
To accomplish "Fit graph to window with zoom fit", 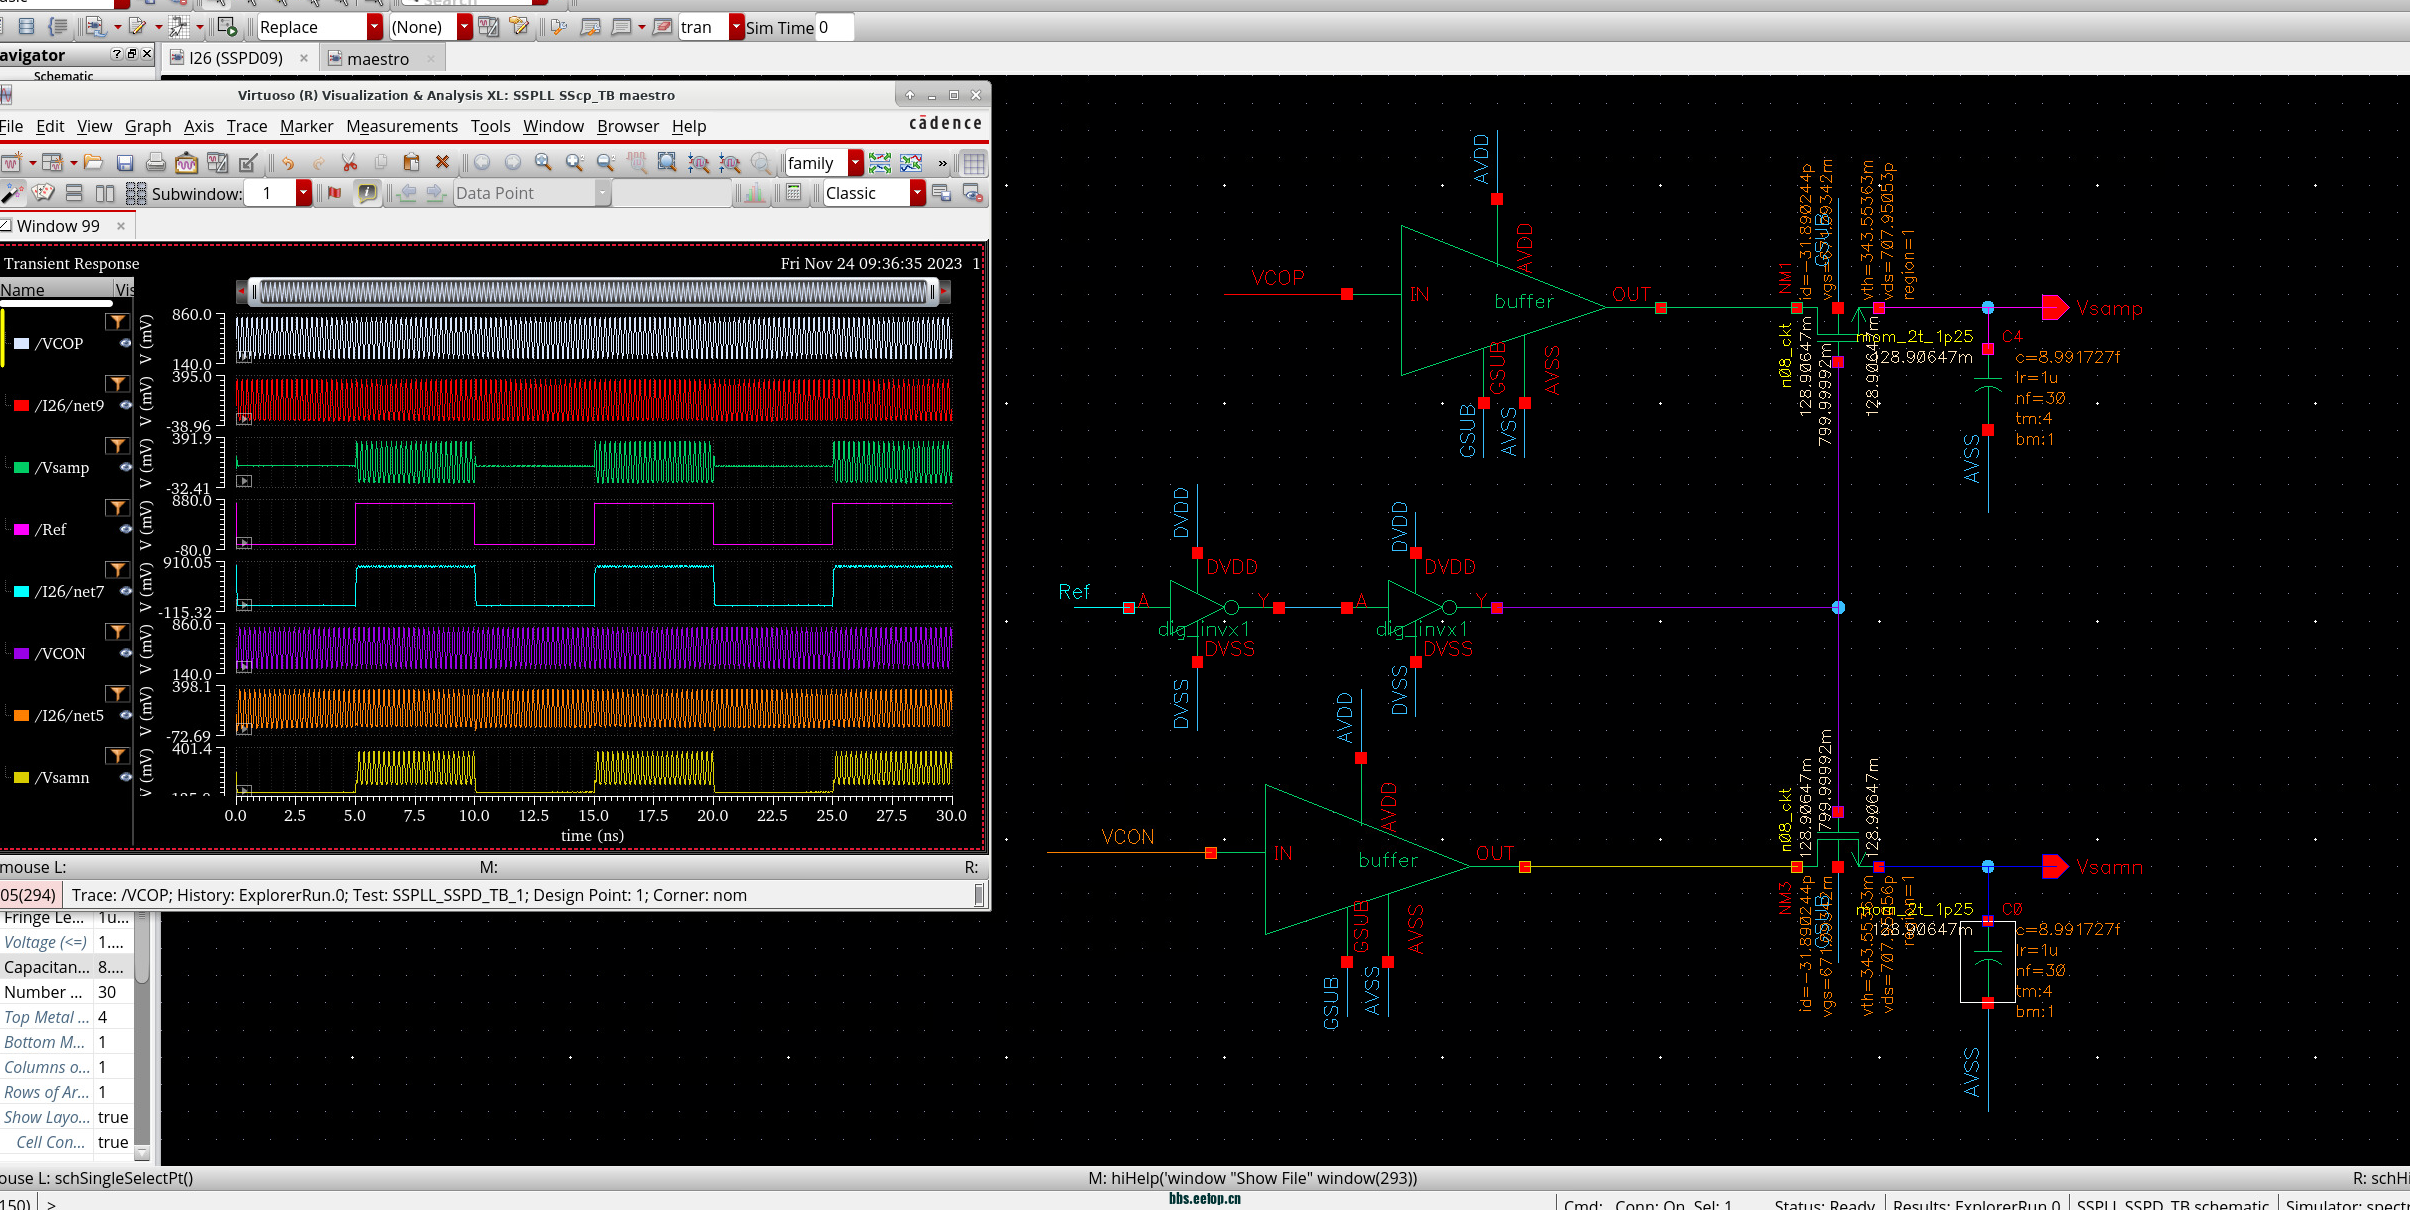I will [667, 162].
